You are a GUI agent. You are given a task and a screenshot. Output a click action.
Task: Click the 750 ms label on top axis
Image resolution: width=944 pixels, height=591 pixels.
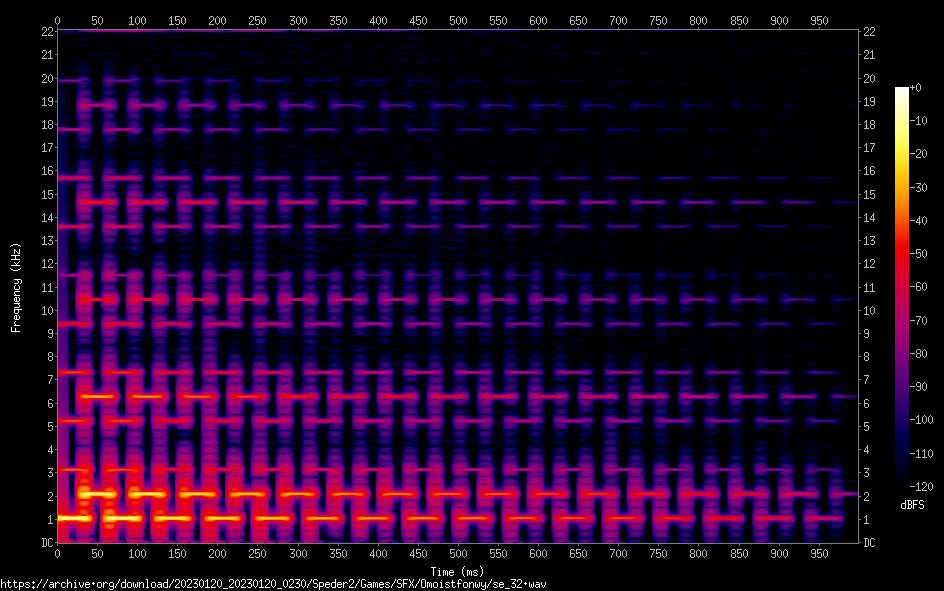pos(658,20)
